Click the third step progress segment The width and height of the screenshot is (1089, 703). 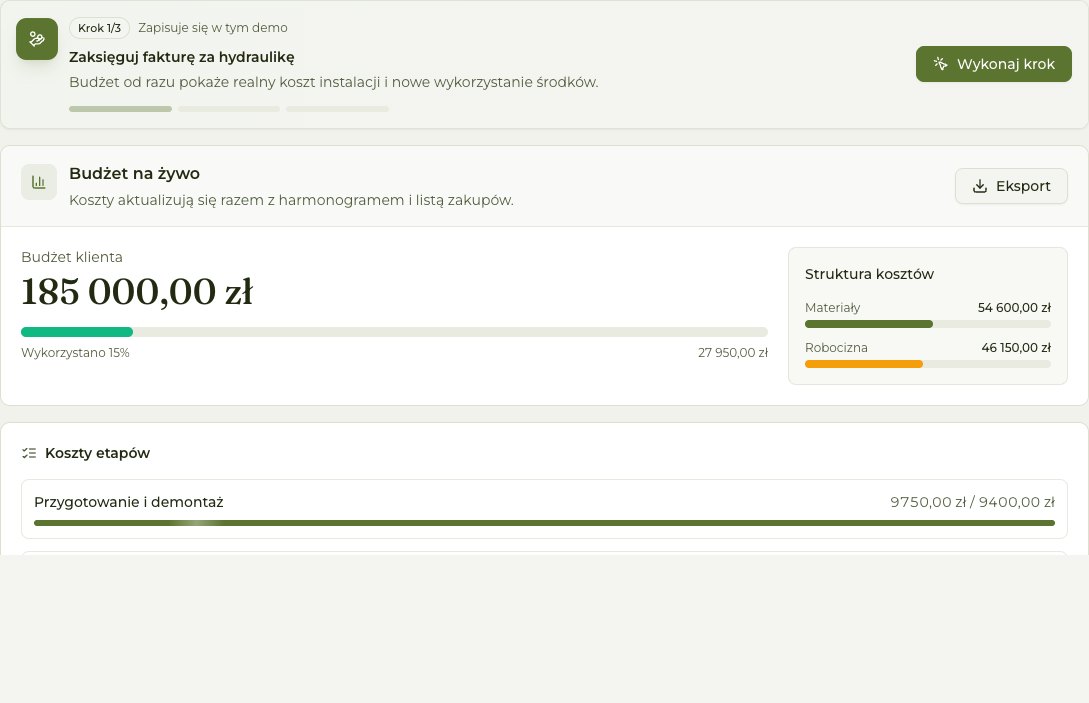338,109
